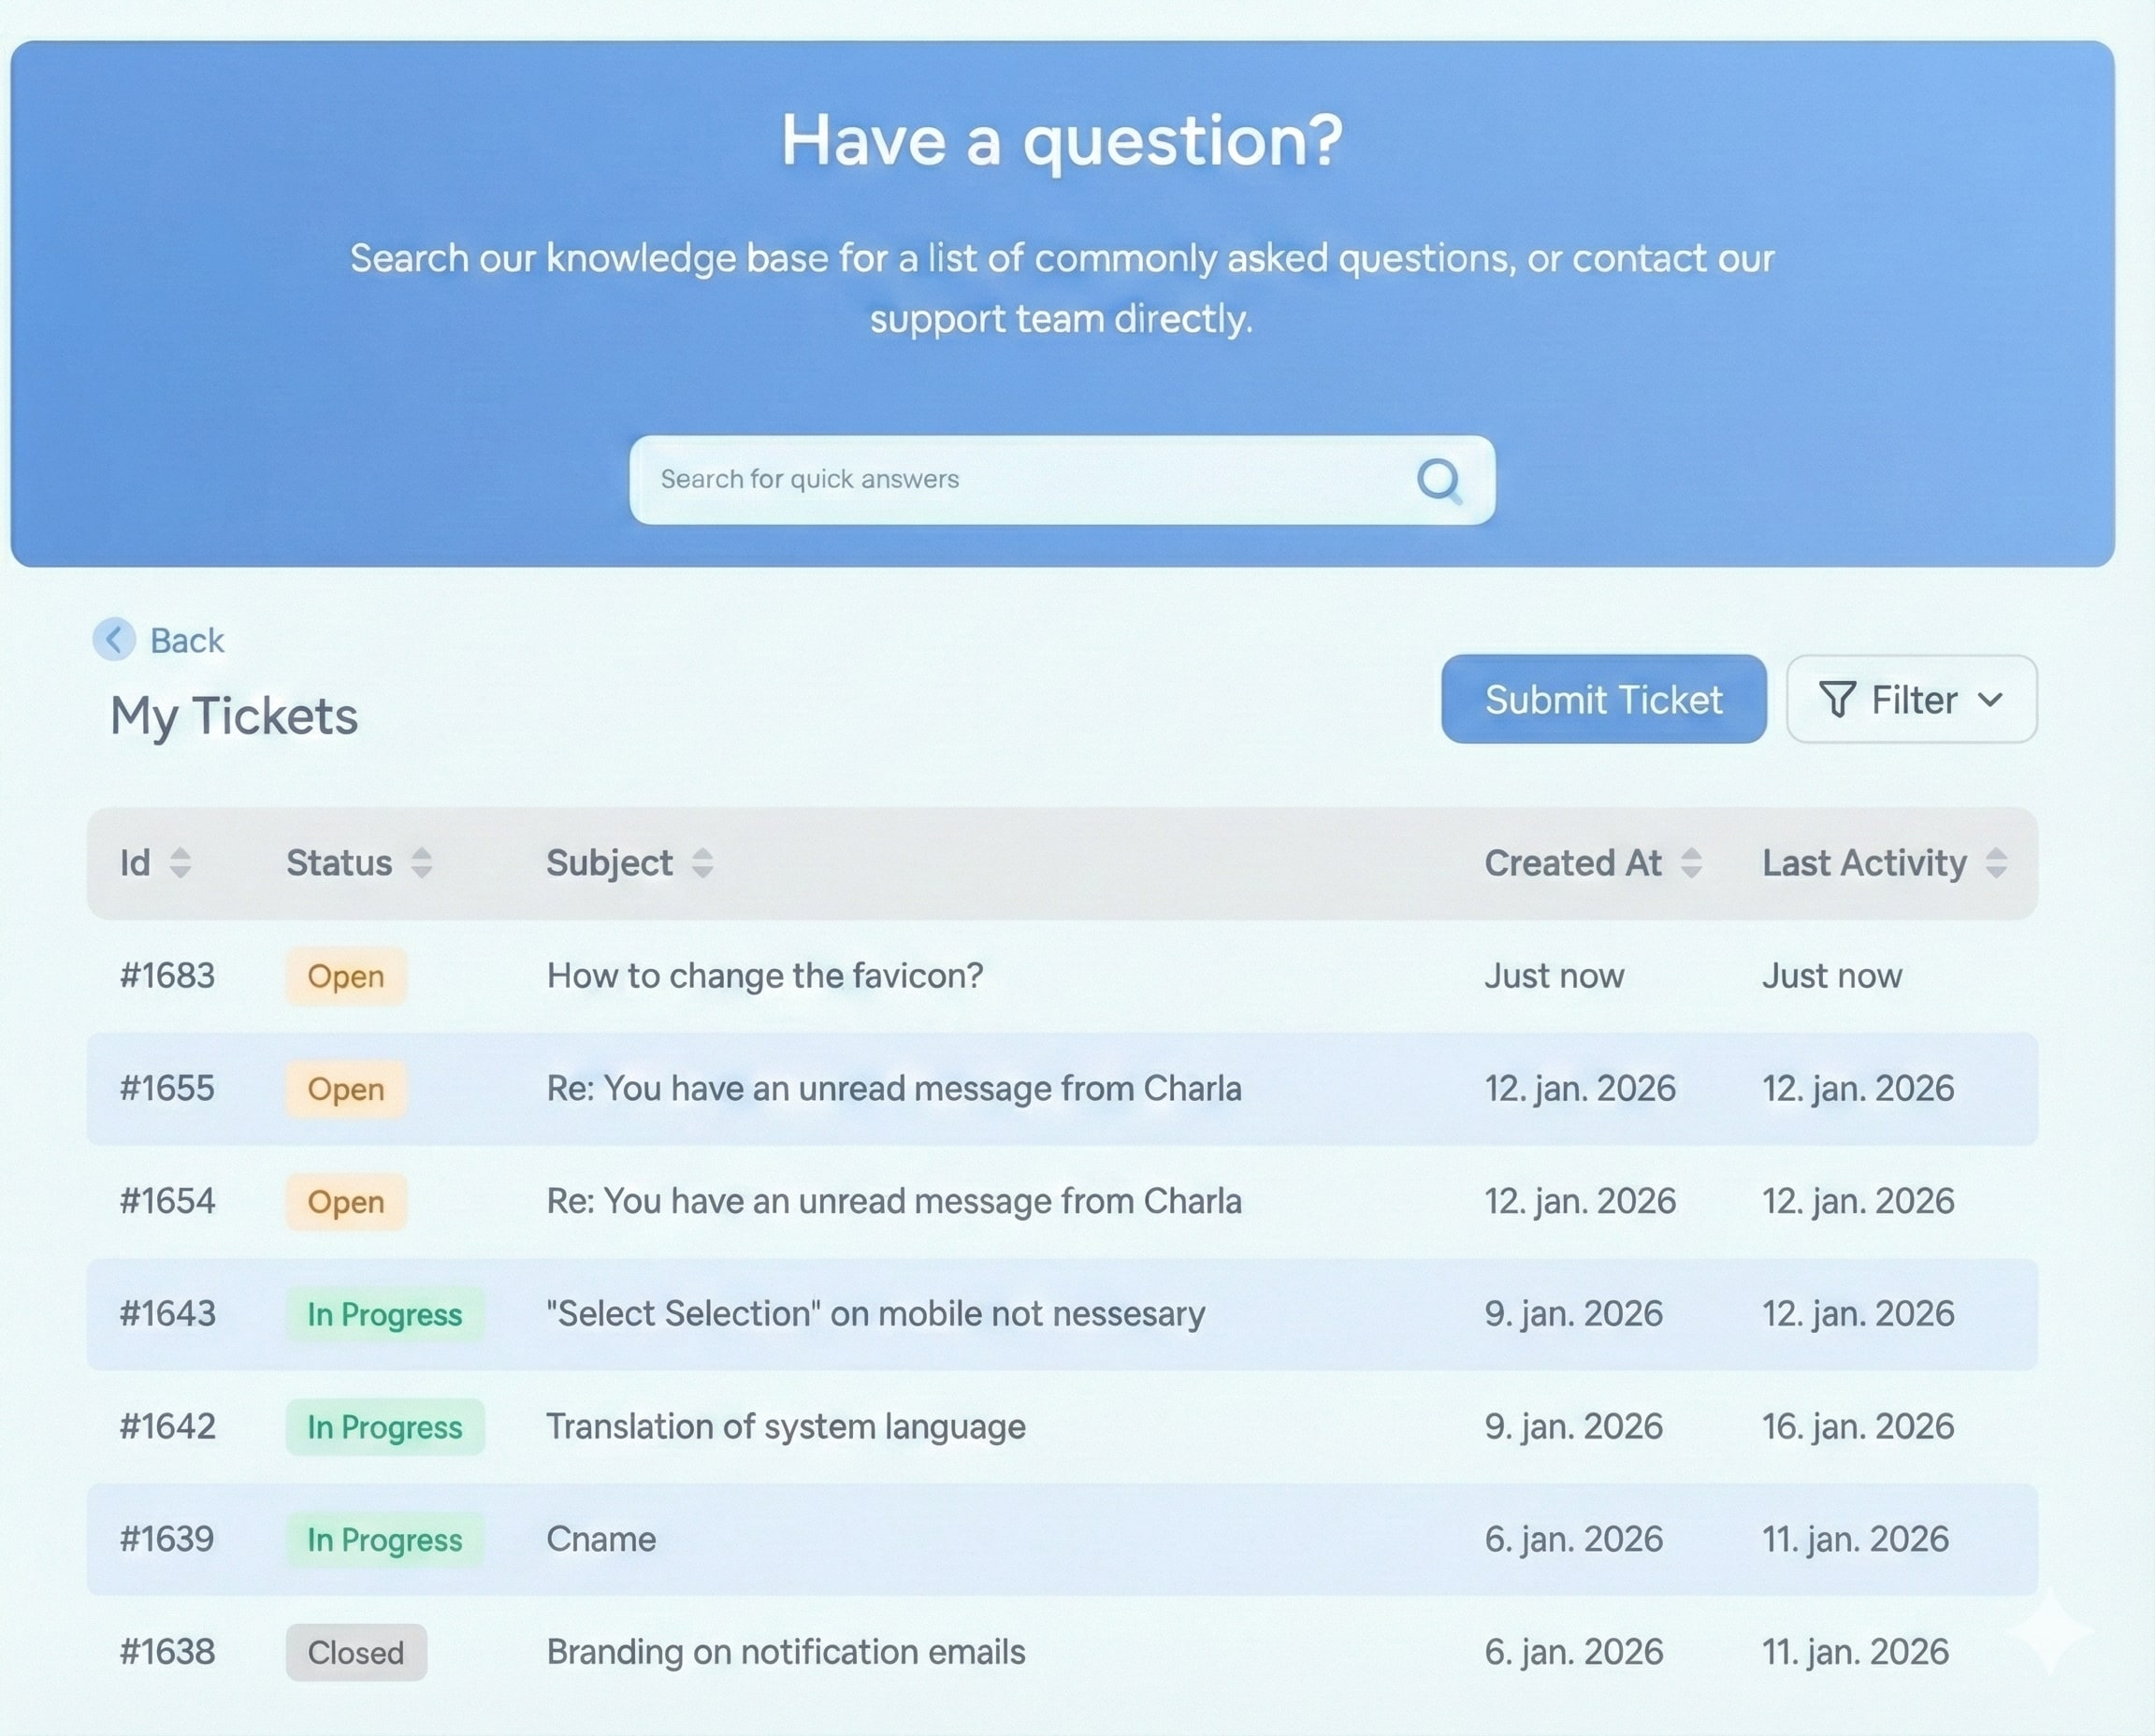Sort by Id column arrows

180,862
